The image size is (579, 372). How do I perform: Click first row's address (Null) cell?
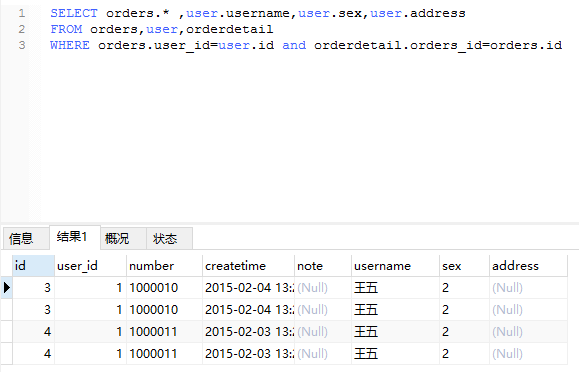[x=528, y=287]
